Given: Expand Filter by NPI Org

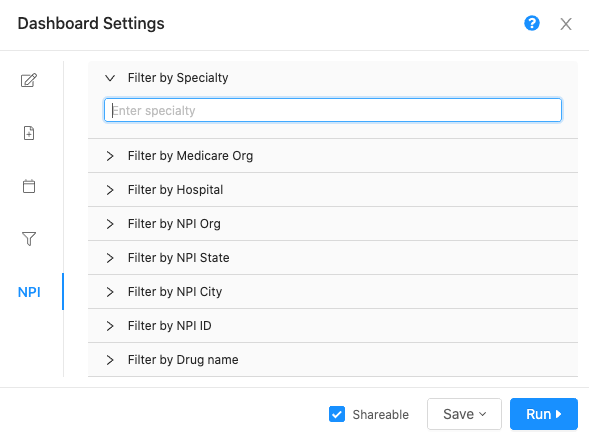Looking at the screenshot, I should point(333,224).
